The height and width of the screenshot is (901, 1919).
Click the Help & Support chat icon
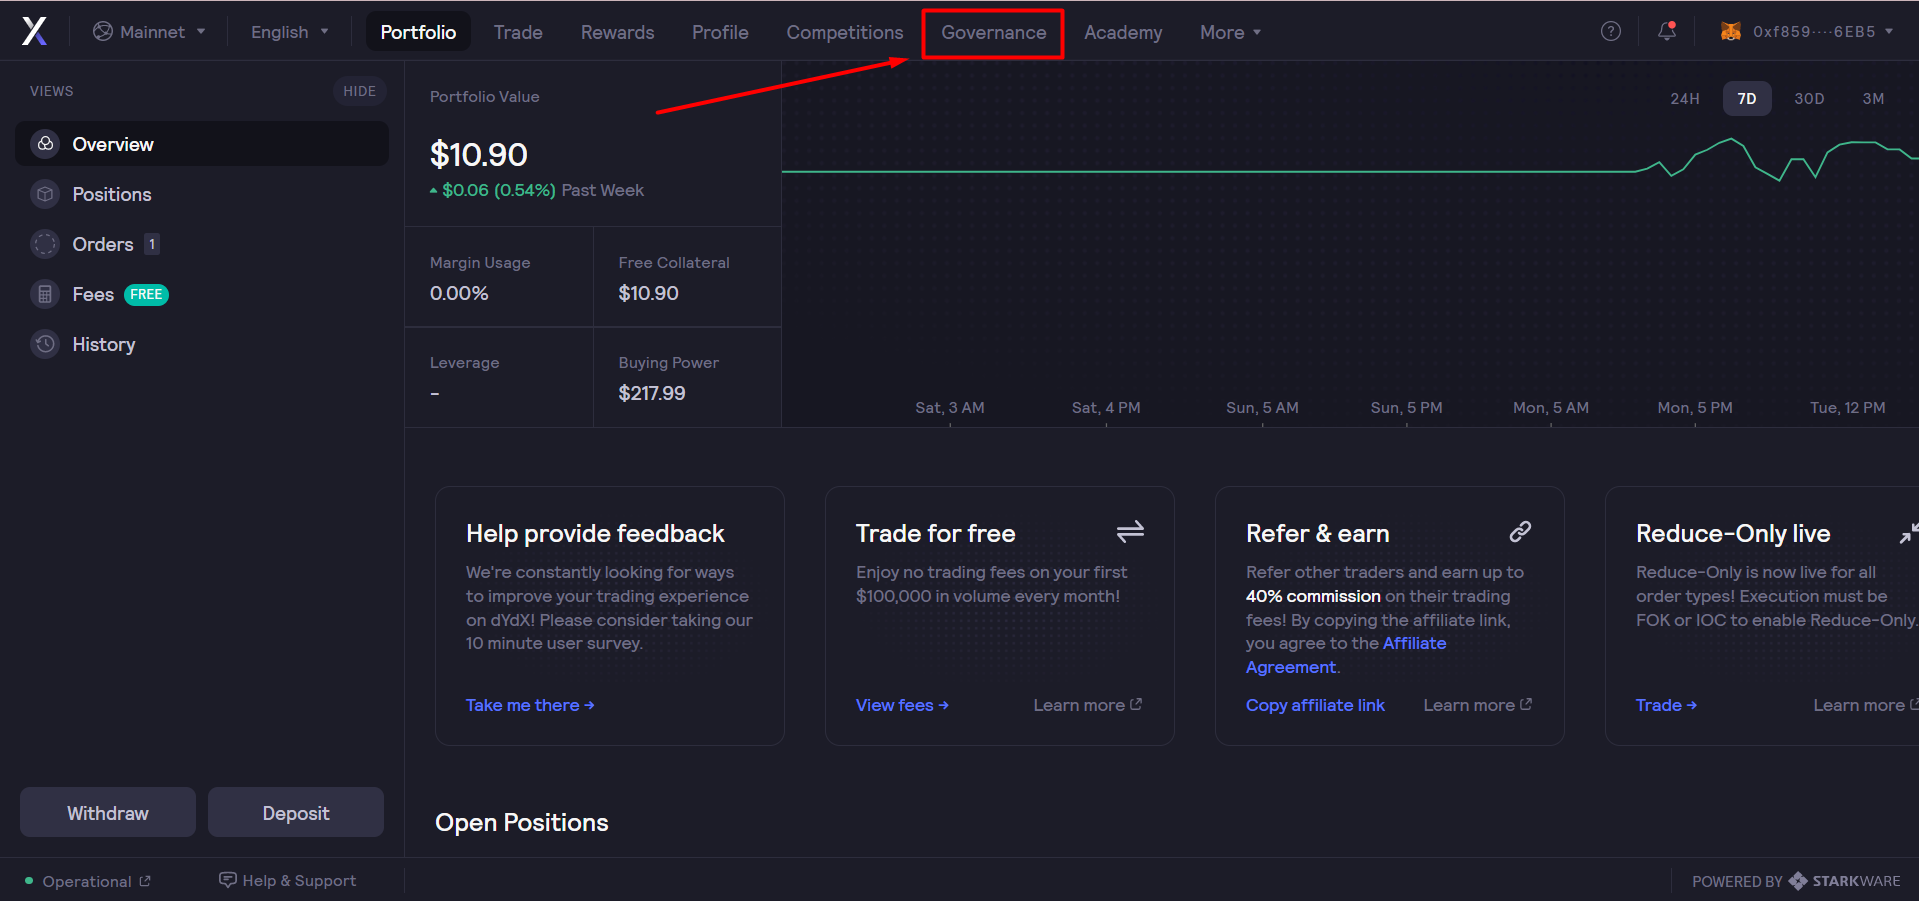[x=228, y=880]
